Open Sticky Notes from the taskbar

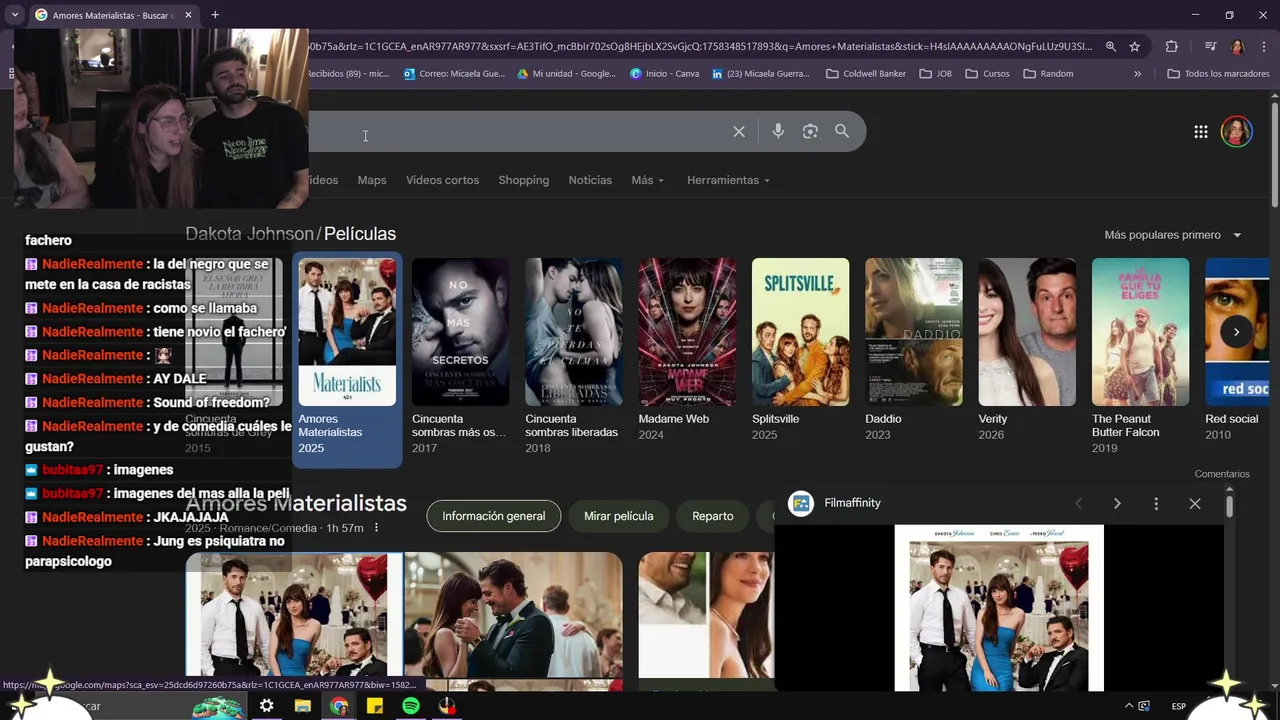[x=375, y=706]
